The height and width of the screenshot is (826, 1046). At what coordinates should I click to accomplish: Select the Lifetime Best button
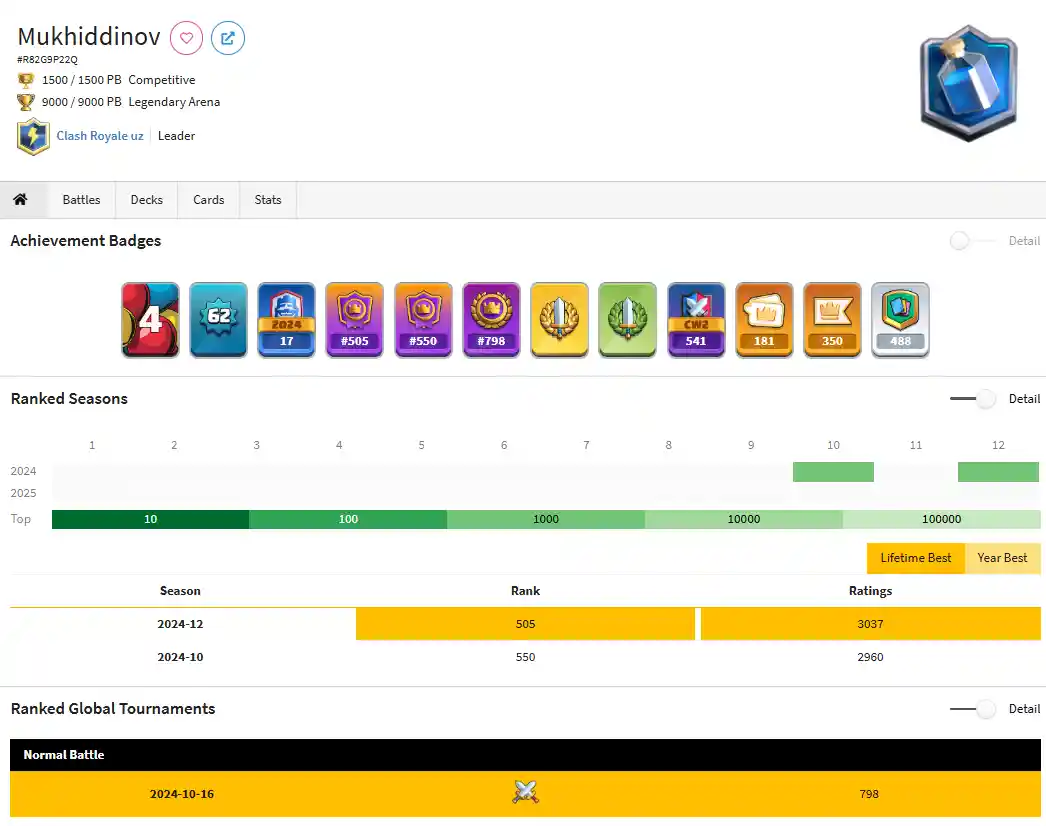pyautogui.click(x=915, y=558)
